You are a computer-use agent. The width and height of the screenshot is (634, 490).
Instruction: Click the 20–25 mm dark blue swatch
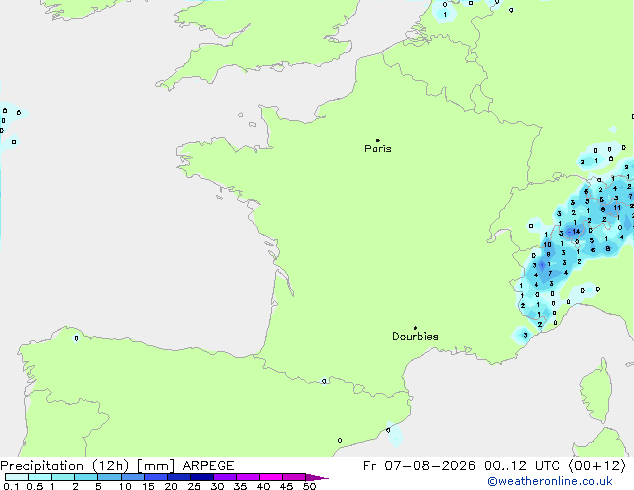click(179, 477)
